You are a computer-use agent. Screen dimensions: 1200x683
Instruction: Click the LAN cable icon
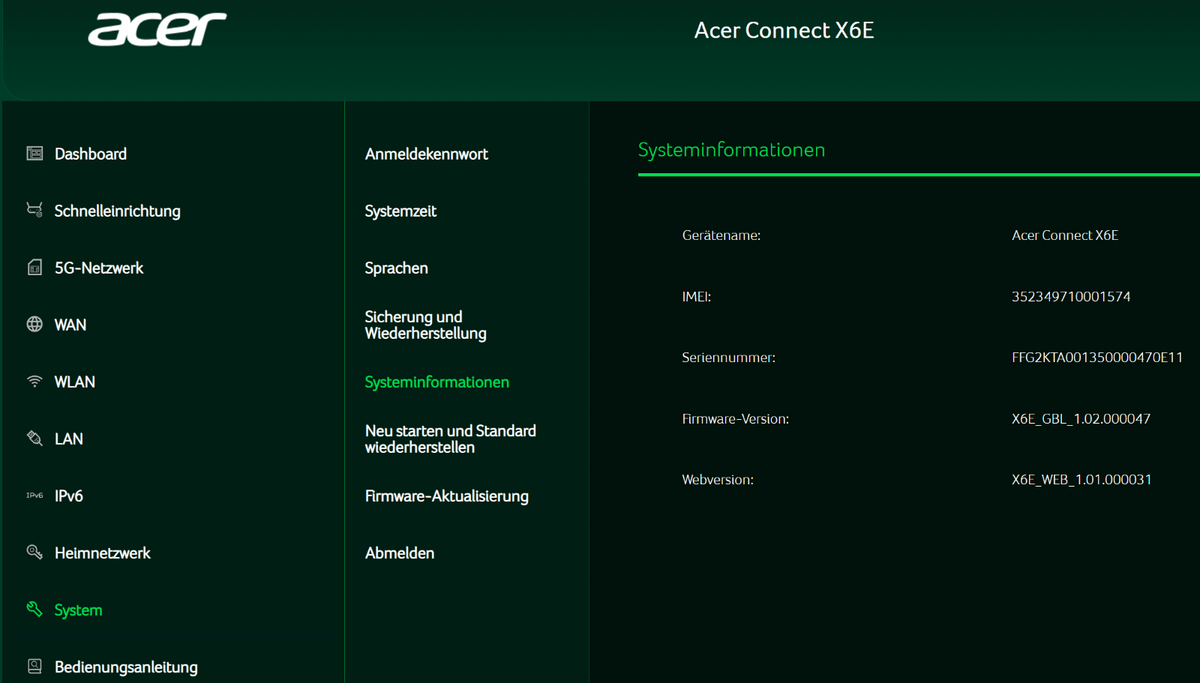(x=35, y=439)
